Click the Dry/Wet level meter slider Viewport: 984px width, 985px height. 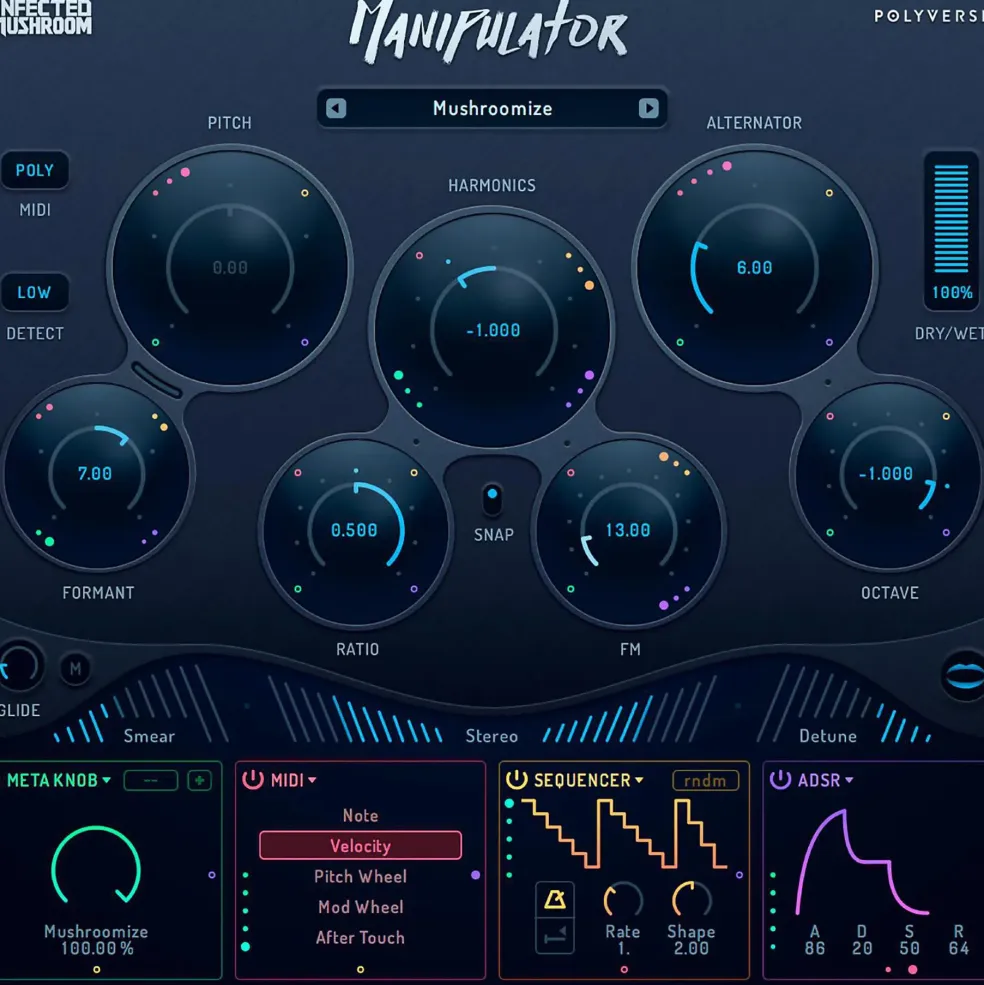pyautogui.click(x=951, y=219)
